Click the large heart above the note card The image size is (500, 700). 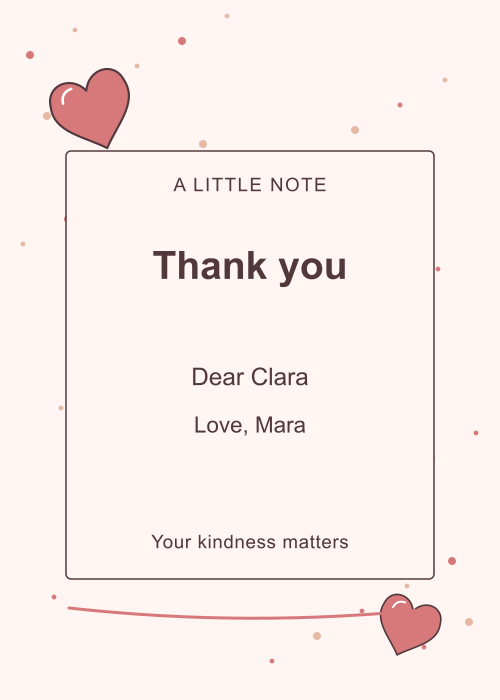pyautogui.click(x=90, y=108)
